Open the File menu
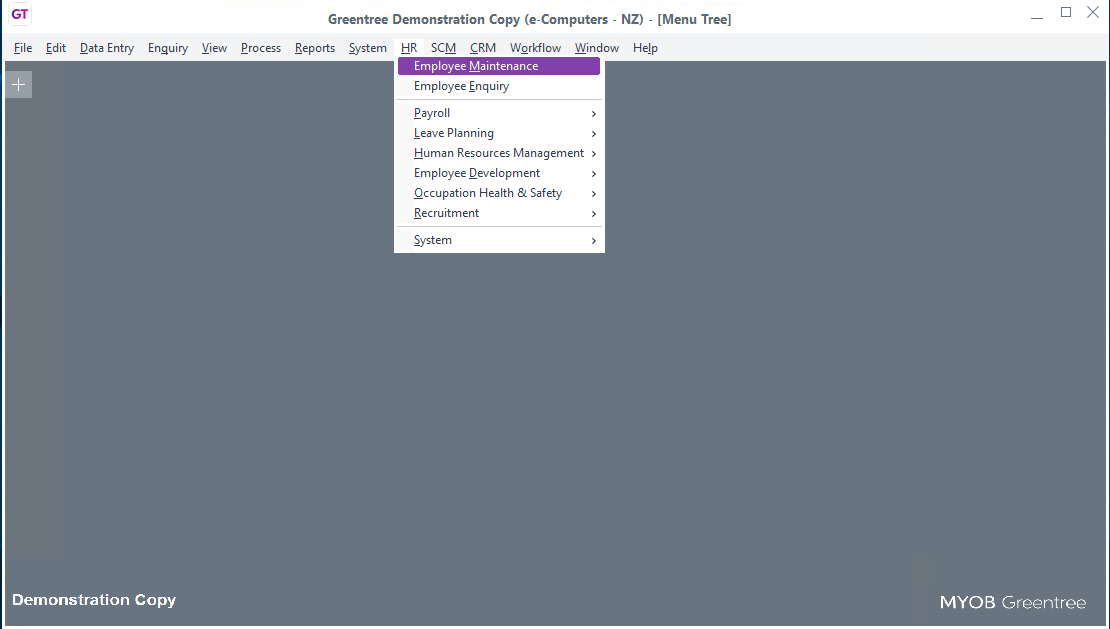 pos(23,48)
